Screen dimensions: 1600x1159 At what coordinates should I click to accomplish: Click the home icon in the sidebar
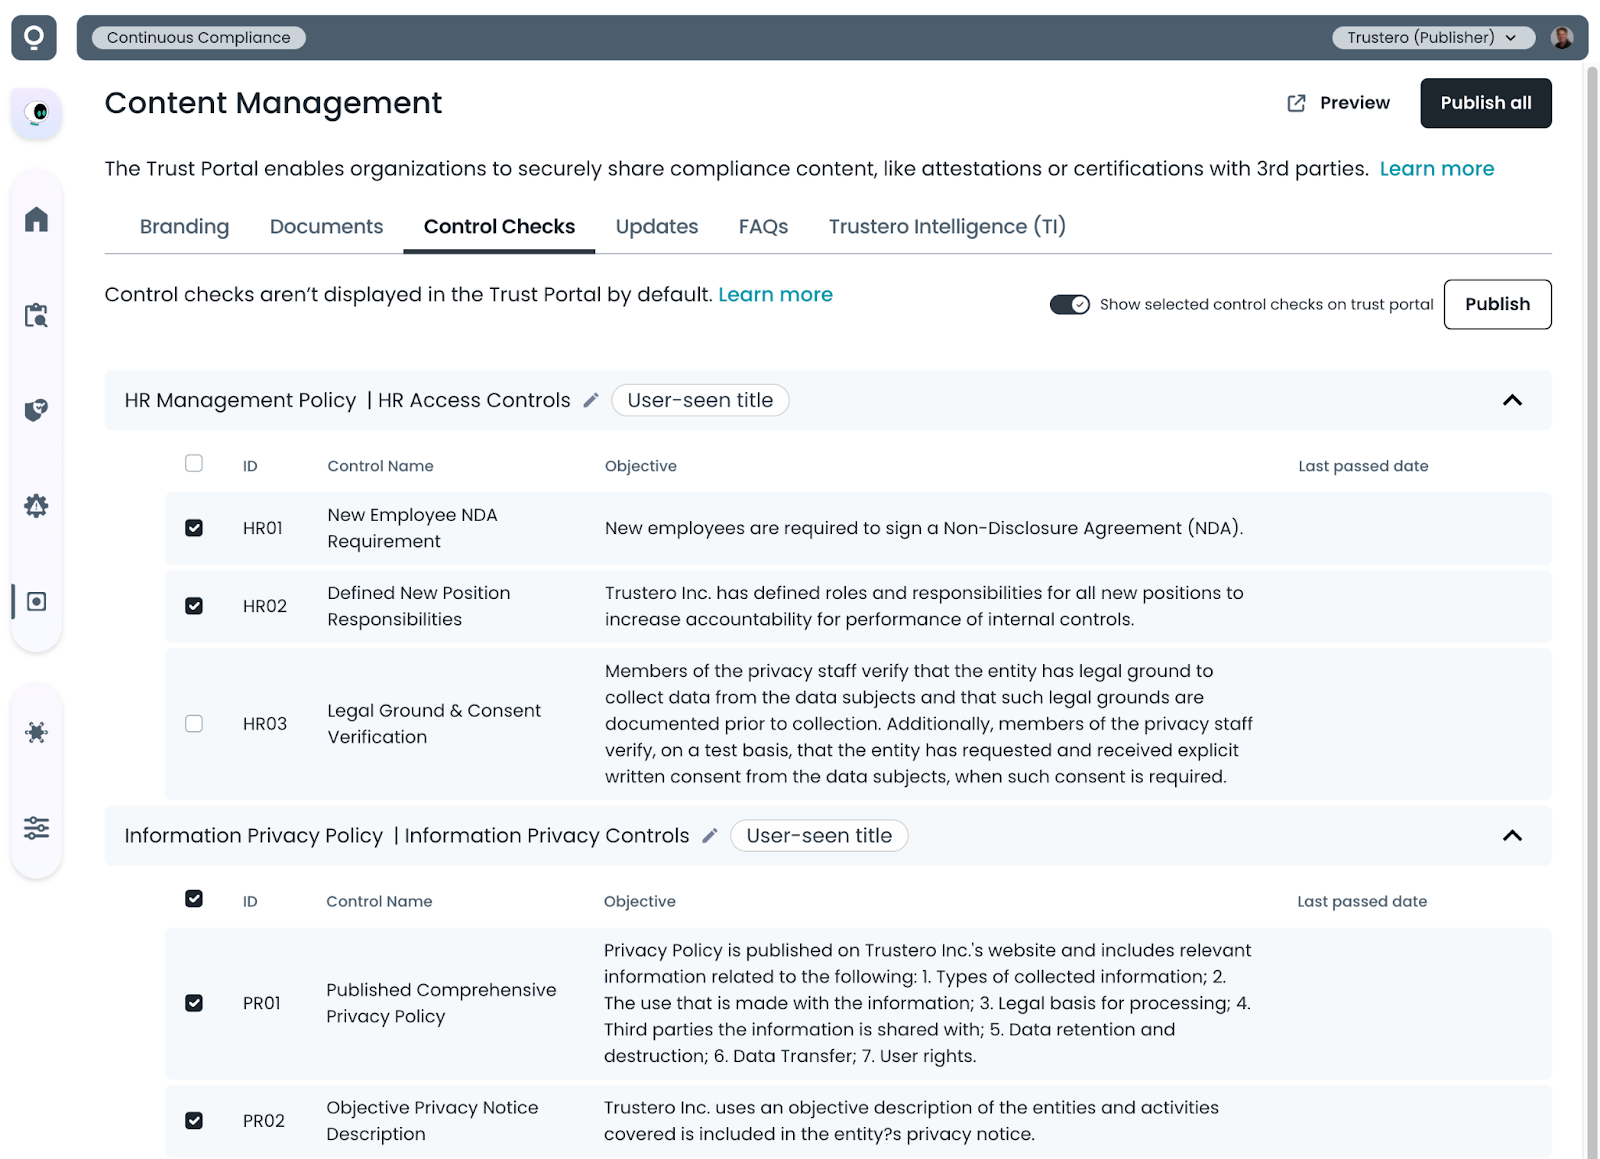click(36, 219)
